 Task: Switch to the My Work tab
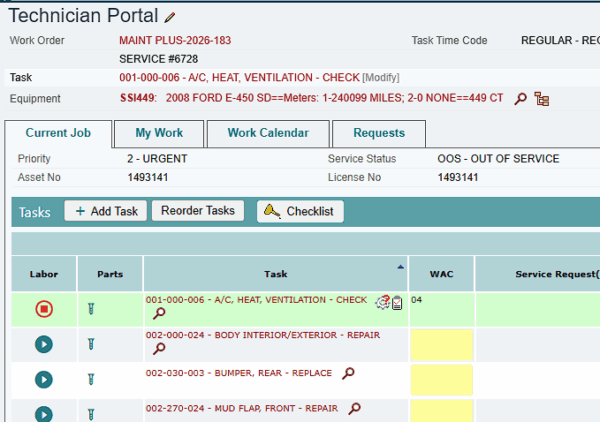coord(159,133)
